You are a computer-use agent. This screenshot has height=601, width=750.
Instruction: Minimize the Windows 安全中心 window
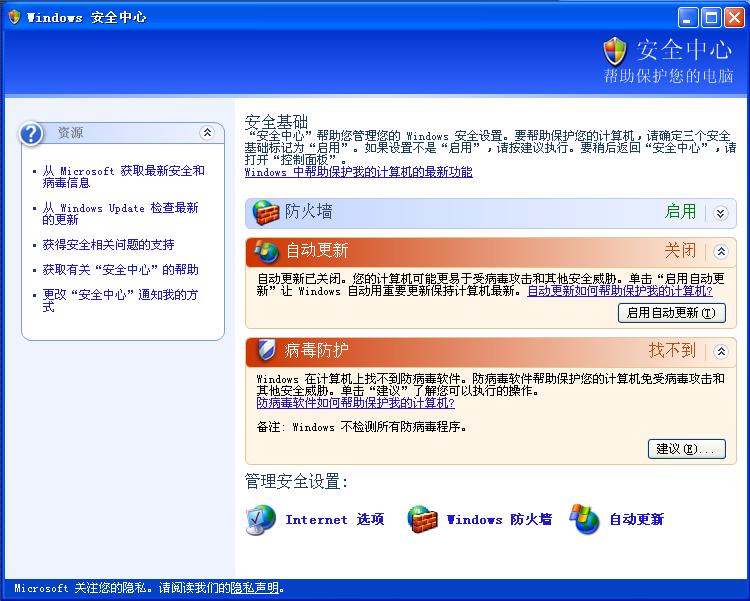click(x=688, y=18)
